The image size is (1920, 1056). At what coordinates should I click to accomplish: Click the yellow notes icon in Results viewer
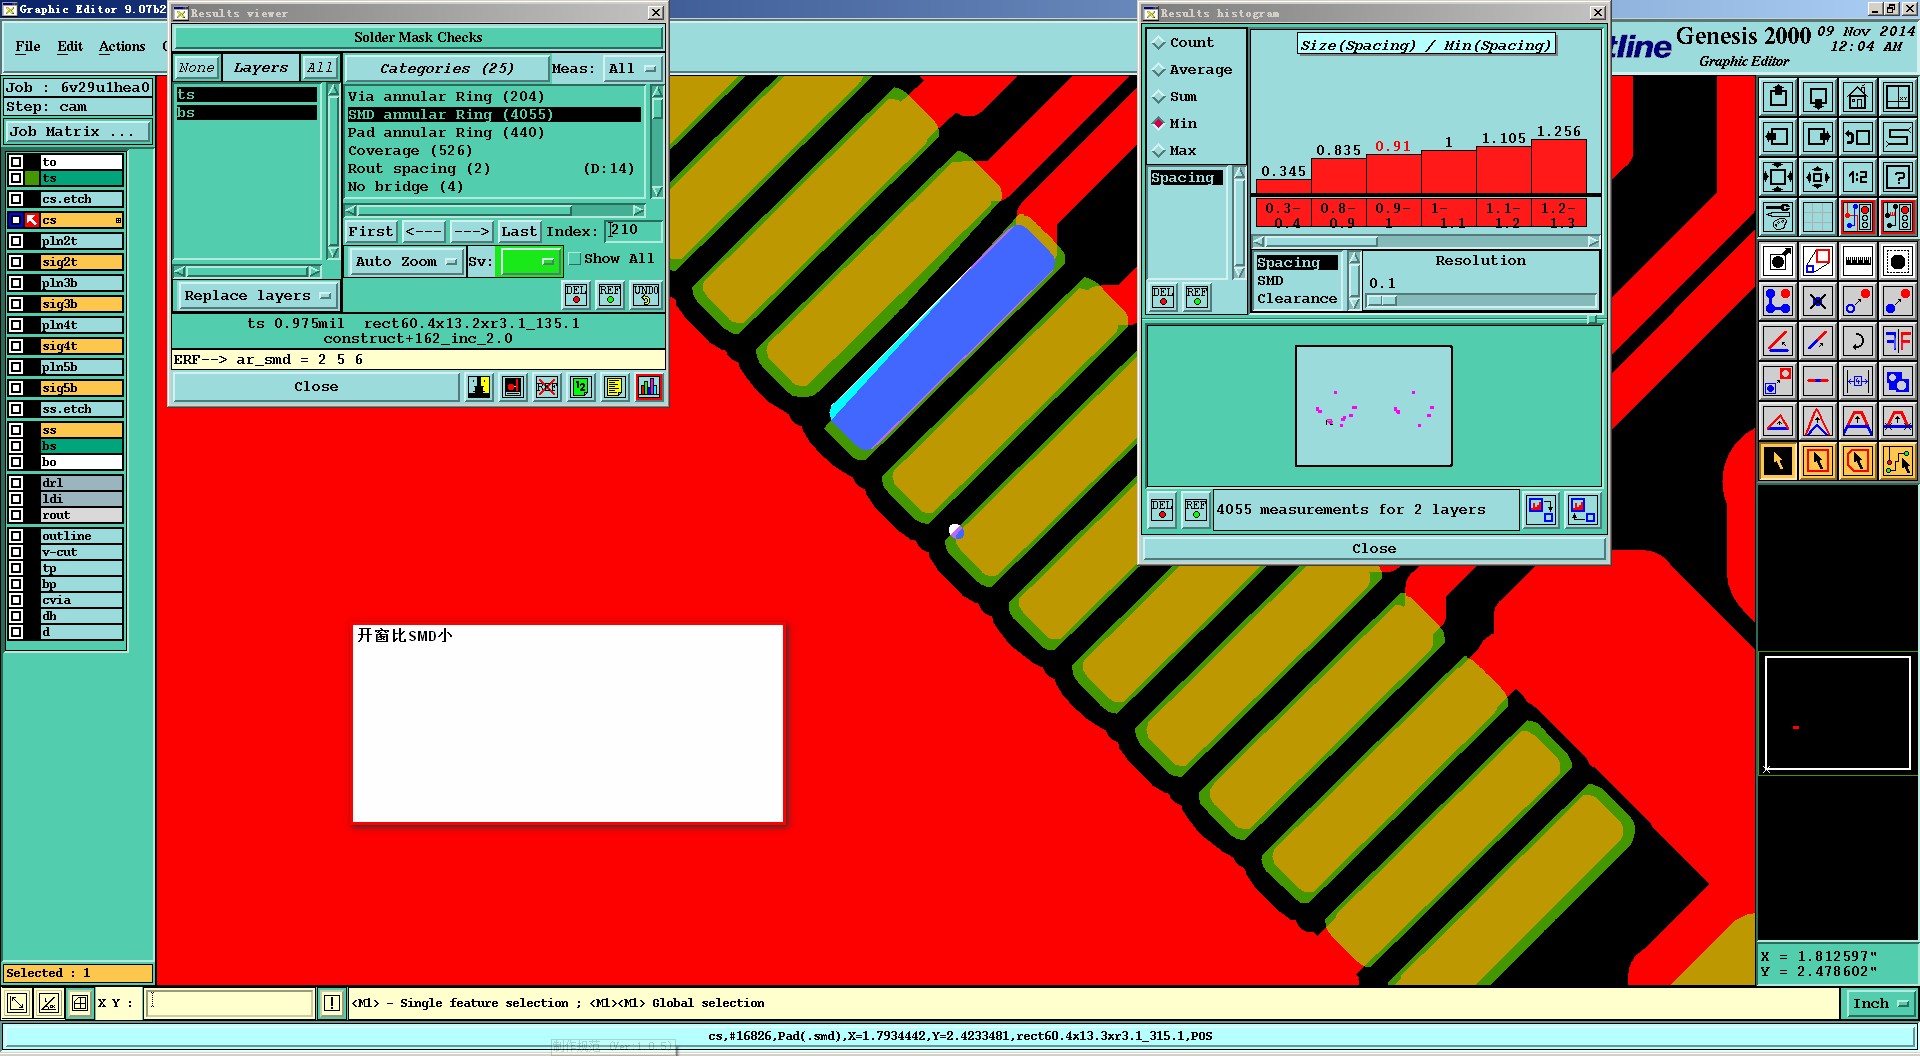click(x=615, y=387)
